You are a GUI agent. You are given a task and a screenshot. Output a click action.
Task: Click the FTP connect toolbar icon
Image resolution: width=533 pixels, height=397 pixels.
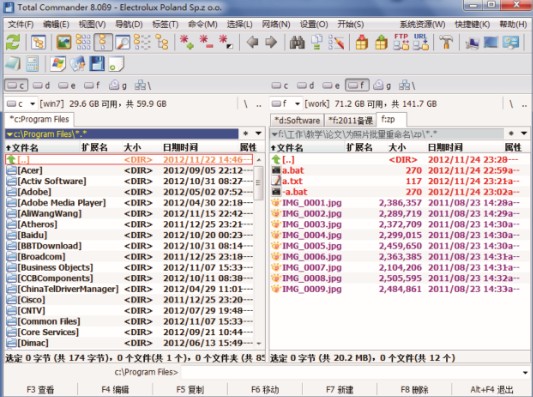point(401,42)
